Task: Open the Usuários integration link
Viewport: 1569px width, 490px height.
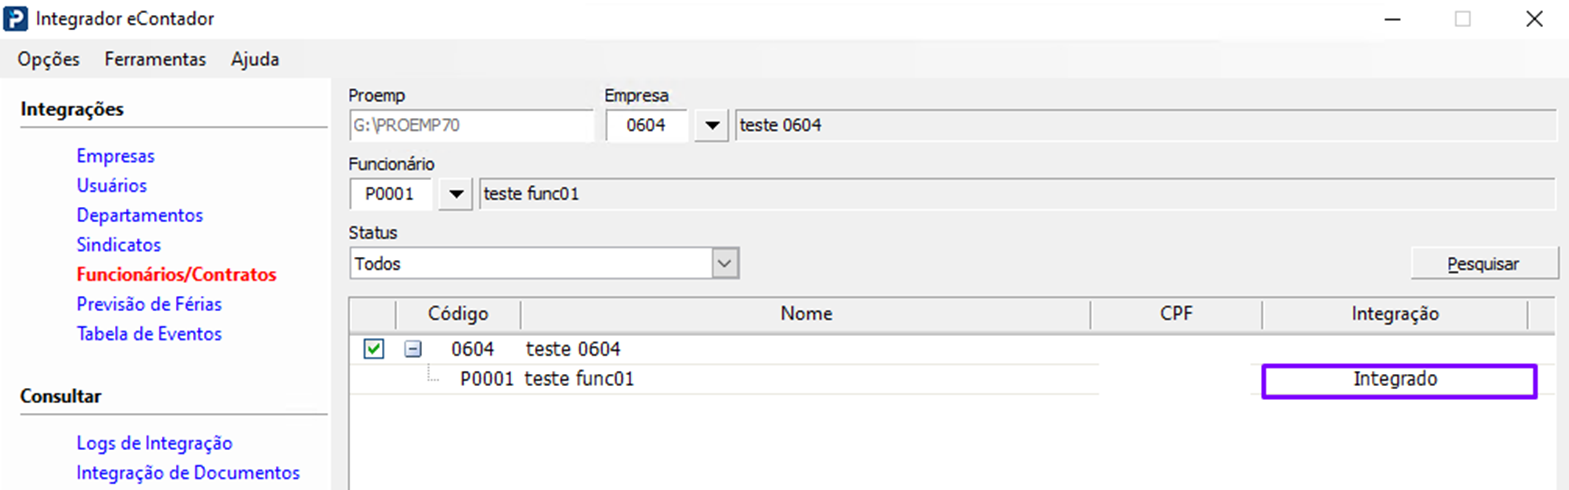Action: click(111, 185)
